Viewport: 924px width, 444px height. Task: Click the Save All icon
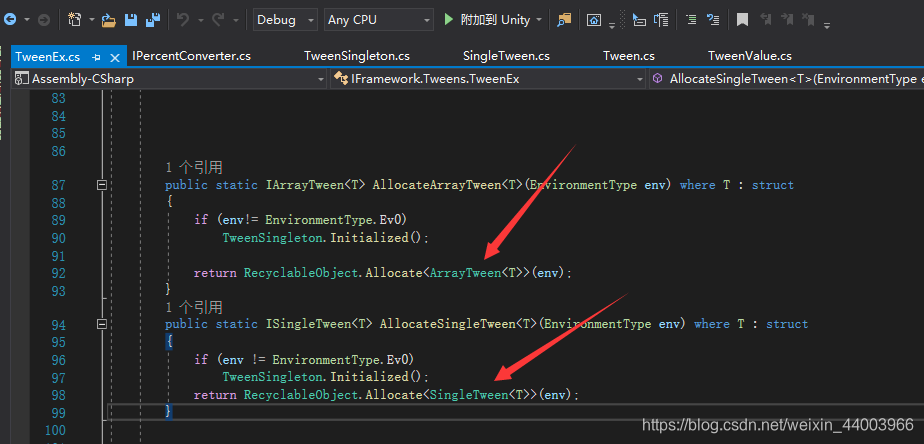[x=153, y=20]
